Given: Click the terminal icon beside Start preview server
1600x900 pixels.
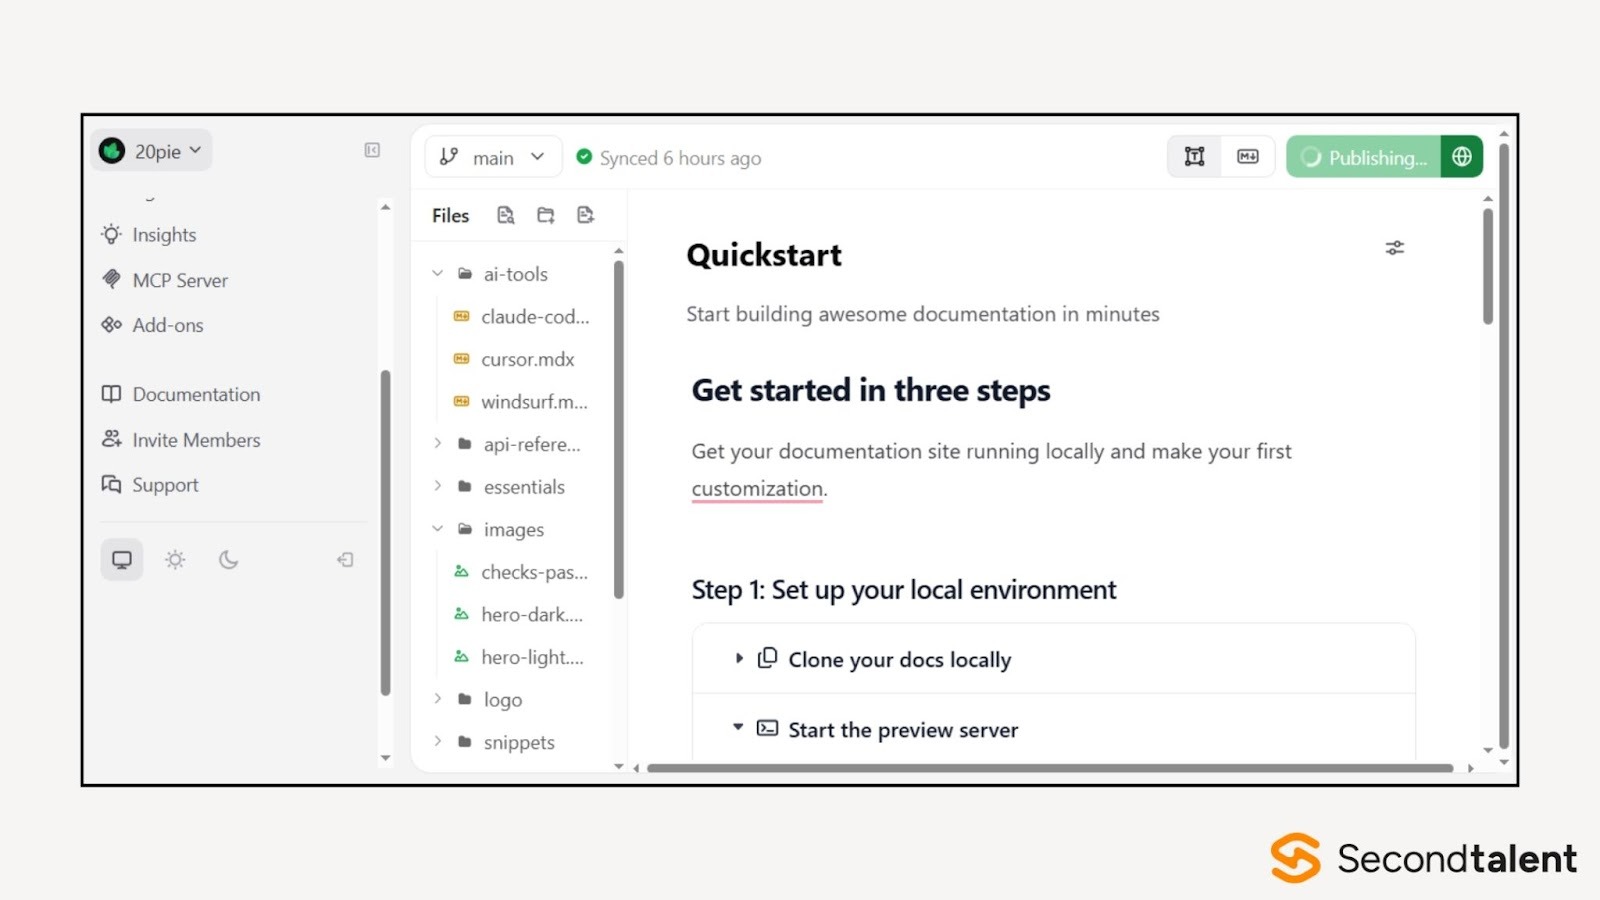Looking at the screenshot, I should (x=767, y=728).
